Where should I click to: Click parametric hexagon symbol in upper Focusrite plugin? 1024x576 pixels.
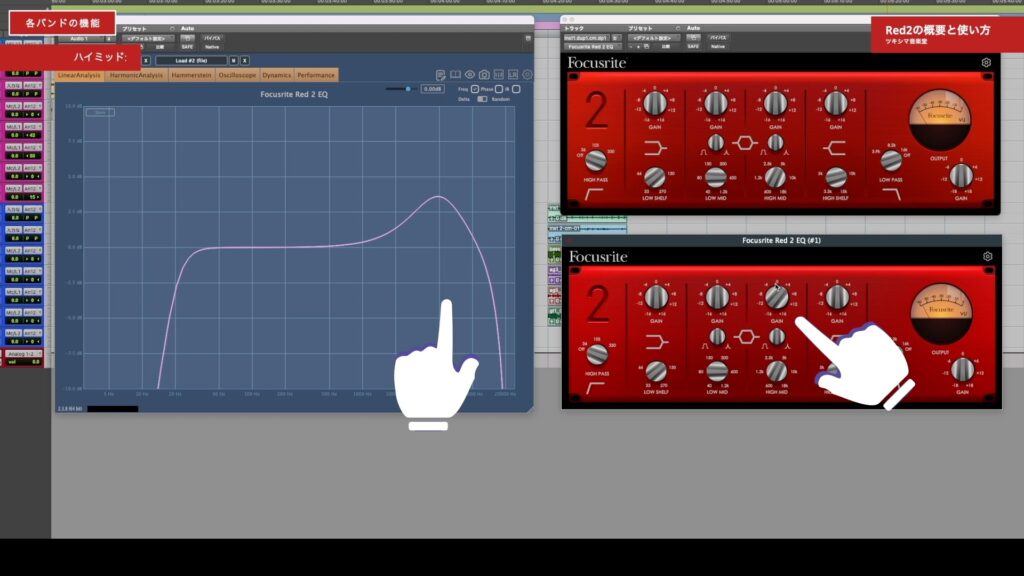(745, 143)
